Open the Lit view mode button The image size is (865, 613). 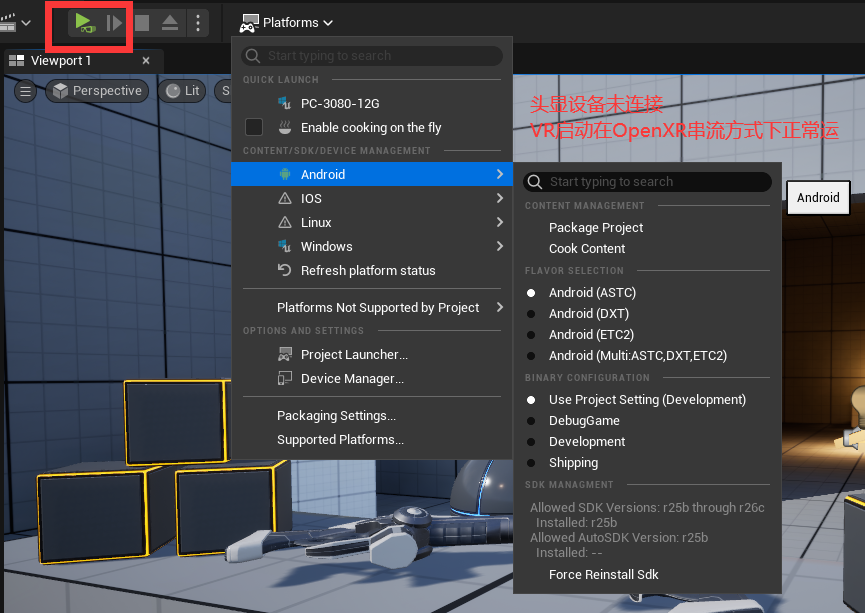pyautogui.click(x=182, y=91)
